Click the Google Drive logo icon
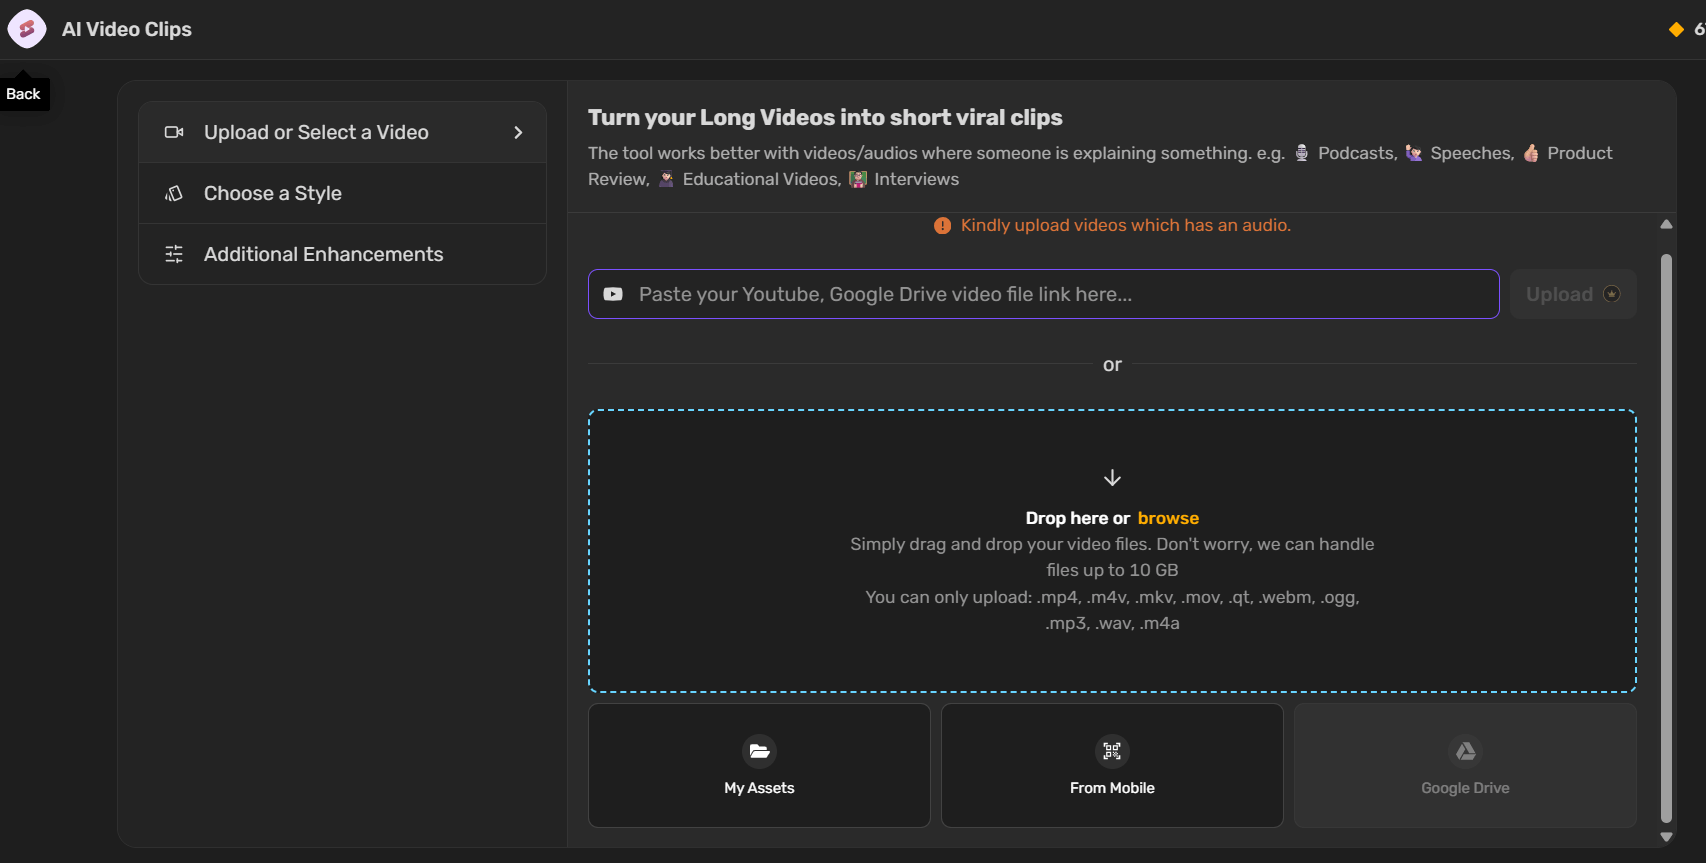Screen dimensions: 1706x863 [x=1466, y=751]
